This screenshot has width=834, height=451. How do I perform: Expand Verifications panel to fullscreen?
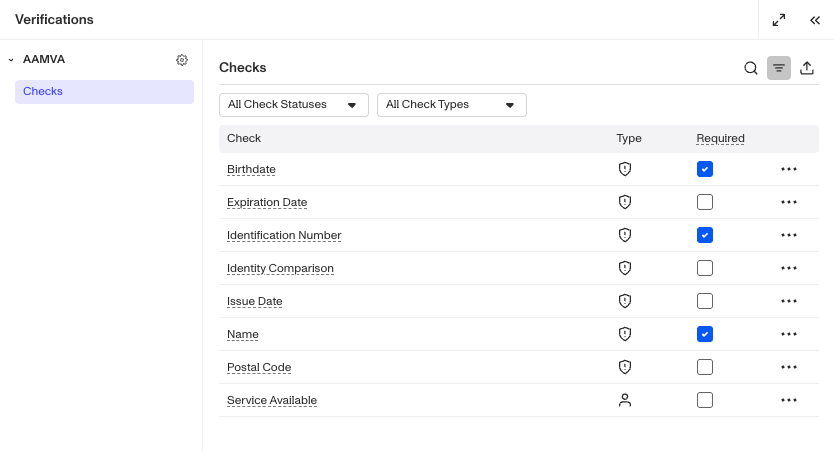pyautogui.click(x=779, y=20)
